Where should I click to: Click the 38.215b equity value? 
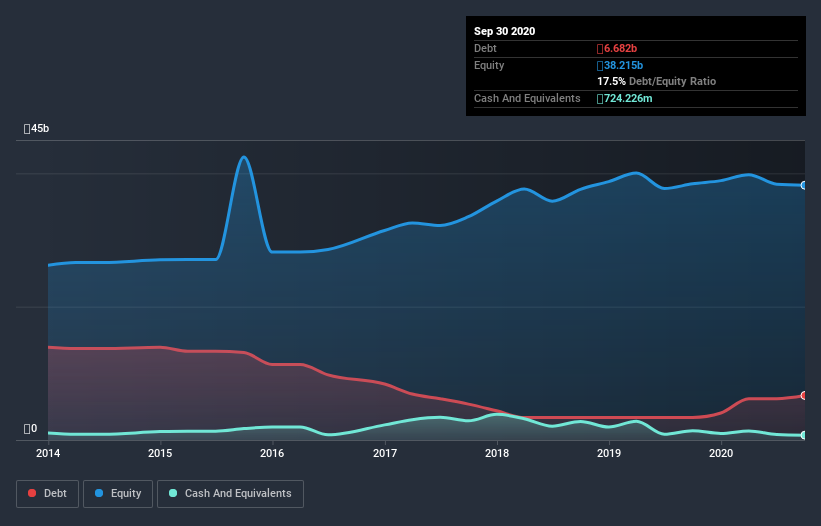(x=620, y=65)
